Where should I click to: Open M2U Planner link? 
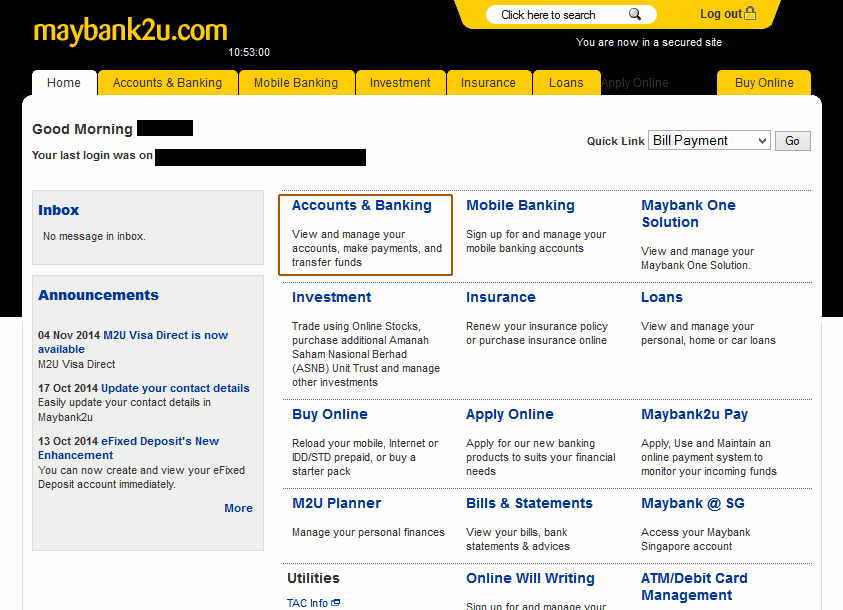pos(337,503)
